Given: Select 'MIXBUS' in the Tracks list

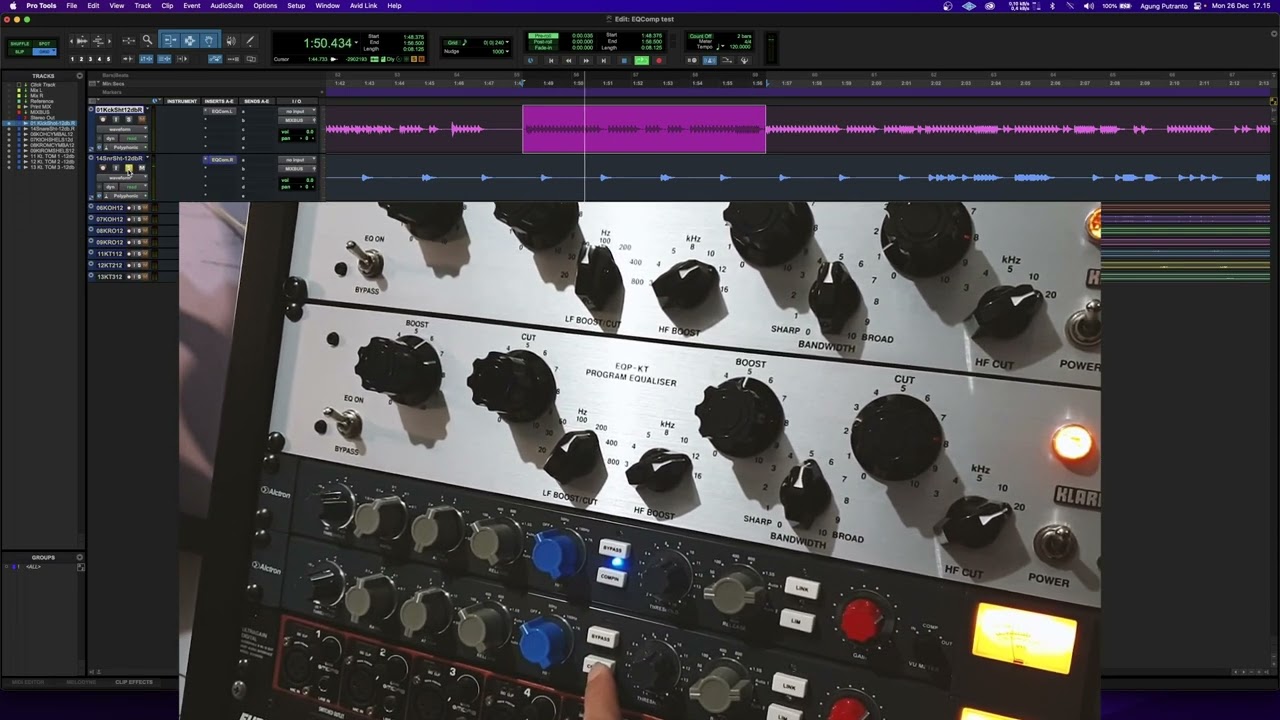Looking at the screenshot, I should 40,112.
